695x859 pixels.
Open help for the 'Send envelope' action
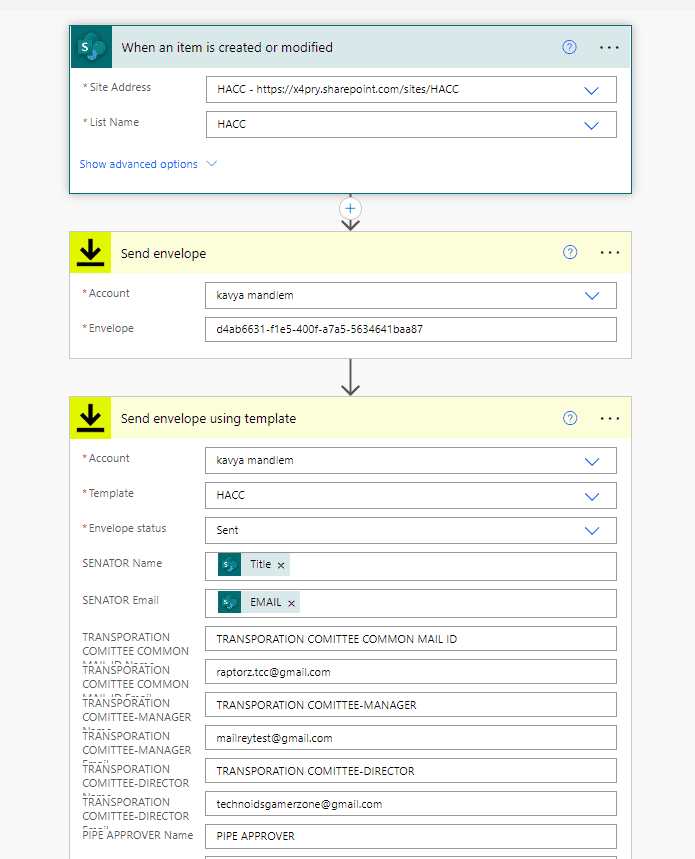click(570, 252)
